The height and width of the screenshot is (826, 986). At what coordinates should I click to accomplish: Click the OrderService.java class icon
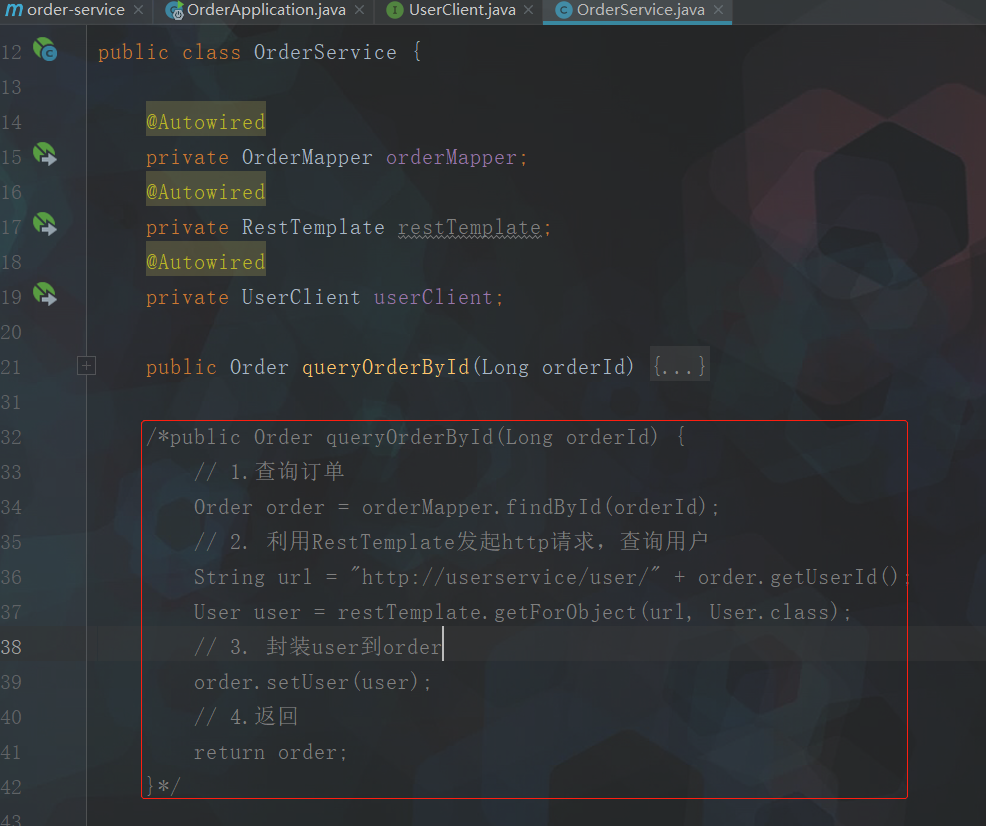[x=563, y=10]
